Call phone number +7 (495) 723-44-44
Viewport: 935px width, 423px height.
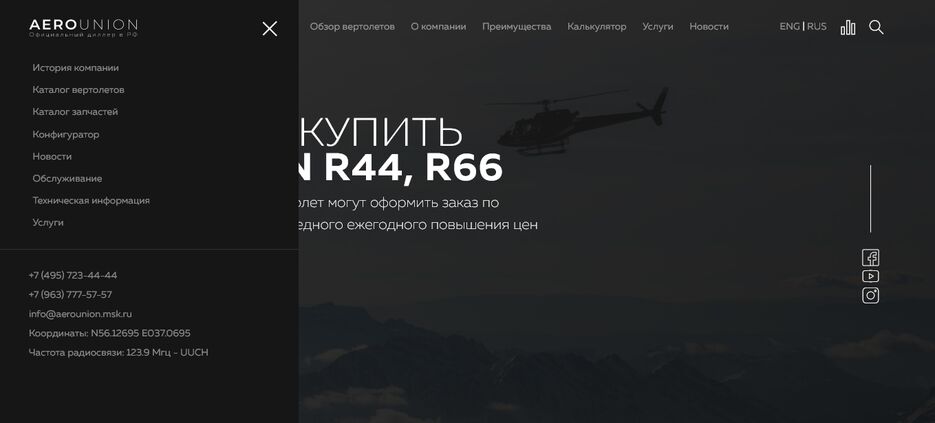point(73,276)
